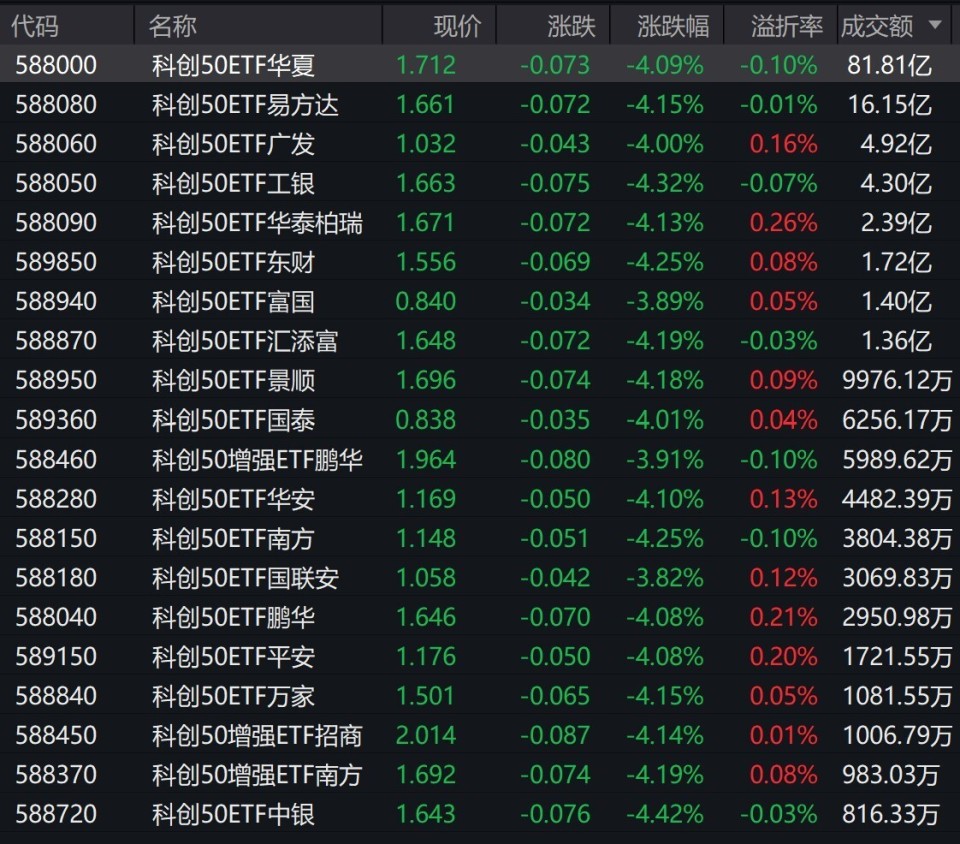960x844 pixels.
Task: Click the code 588060
Action: 56,144
